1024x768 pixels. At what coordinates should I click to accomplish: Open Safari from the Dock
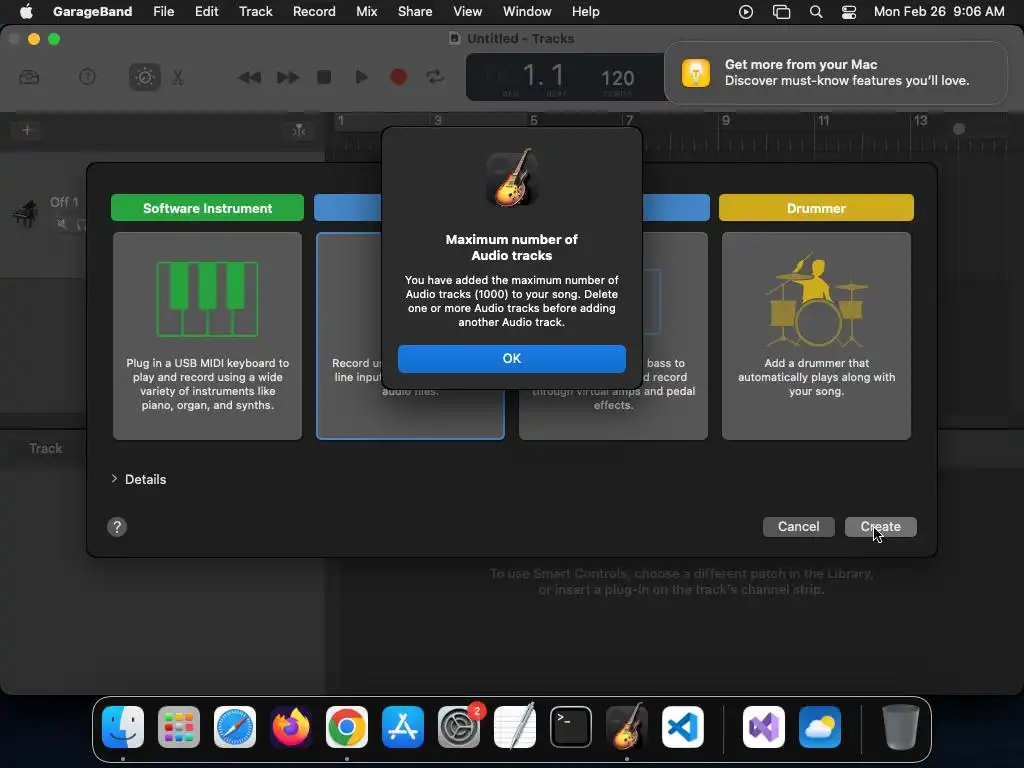coord(235,727)
